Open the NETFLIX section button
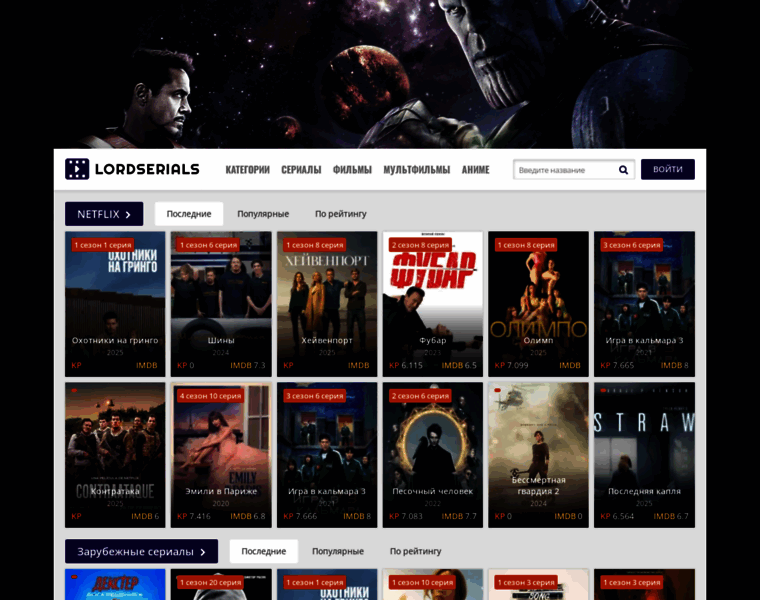Viewport: 760px width, 600px height. [104, 214]
